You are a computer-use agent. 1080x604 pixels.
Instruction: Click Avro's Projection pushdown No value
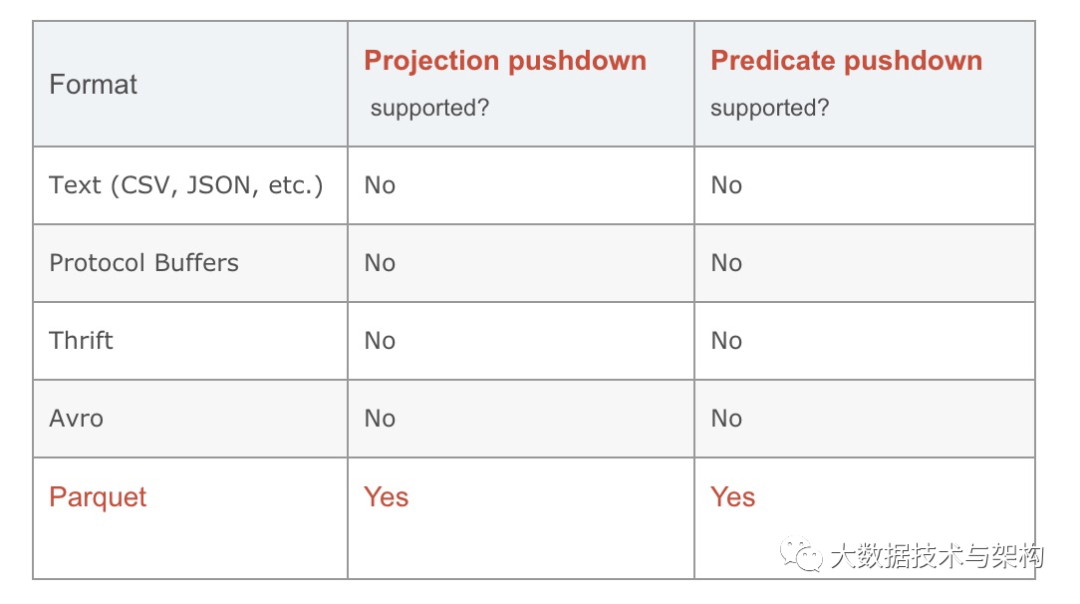(379, 418)
